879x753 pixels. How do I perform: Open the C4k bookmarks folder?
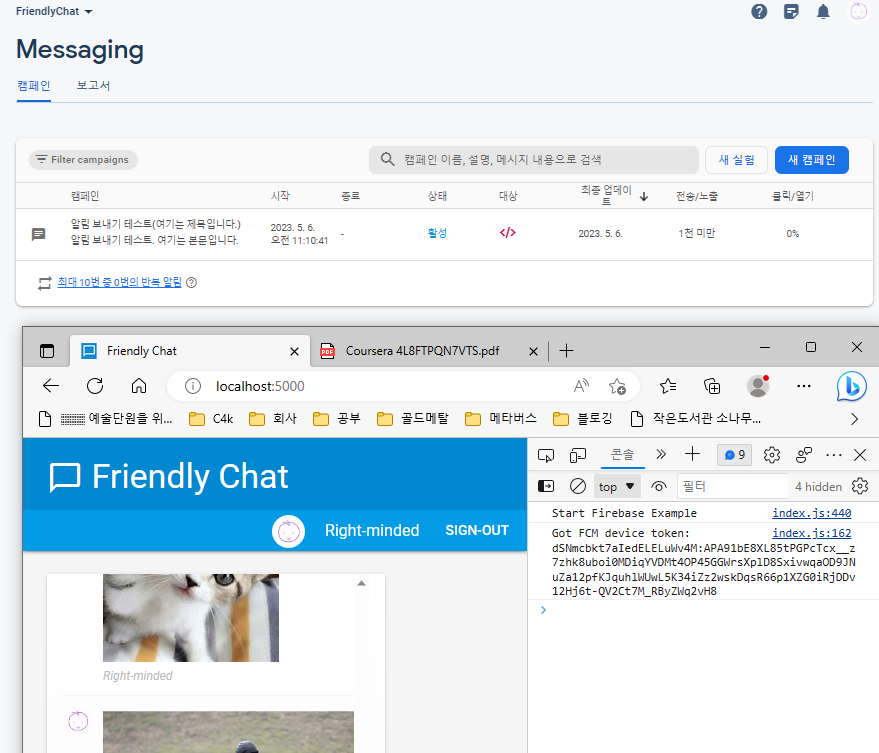pyautogui.click(x=211, y=418)
